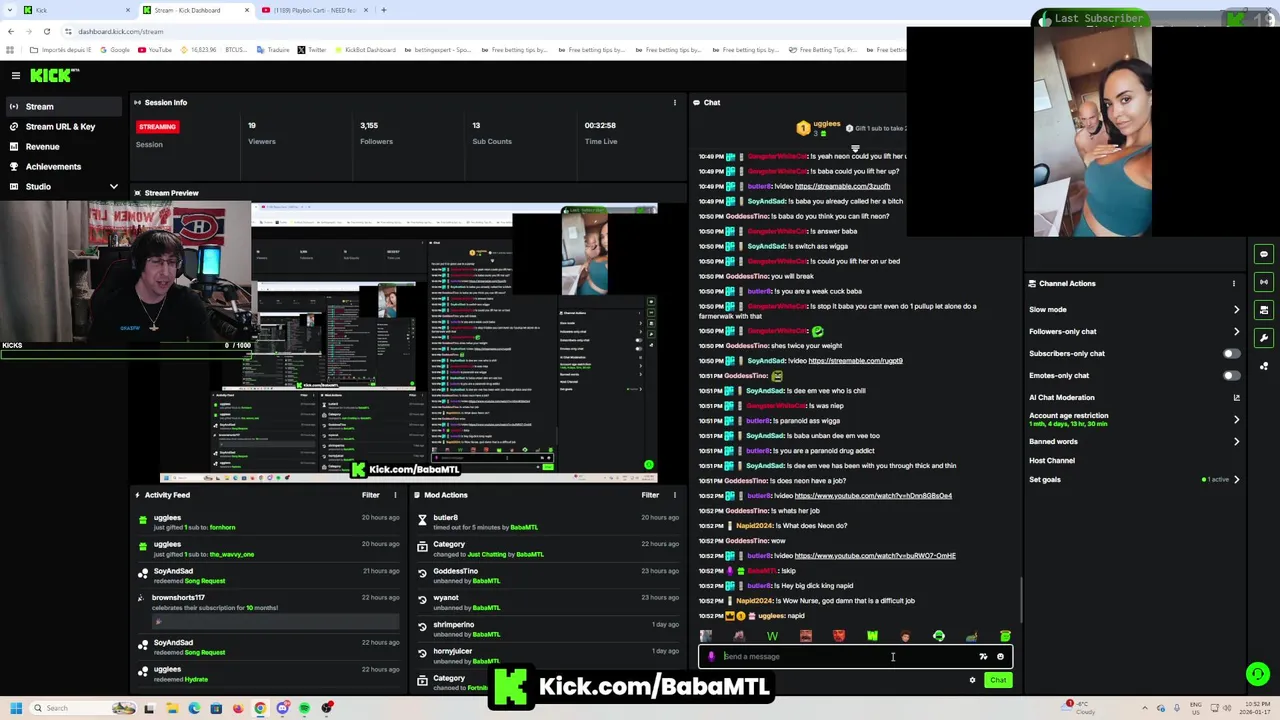
Task: Open the wrench tools icon in right rail
Action: pos(1264,338)
